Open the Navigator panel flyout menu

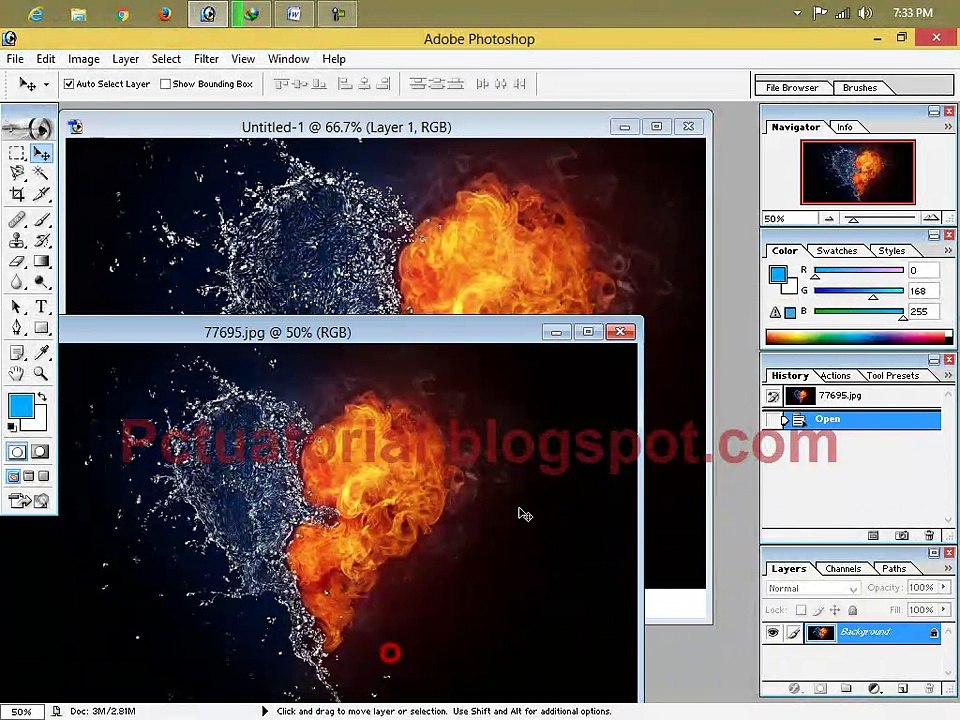click(x=948, y=127)
